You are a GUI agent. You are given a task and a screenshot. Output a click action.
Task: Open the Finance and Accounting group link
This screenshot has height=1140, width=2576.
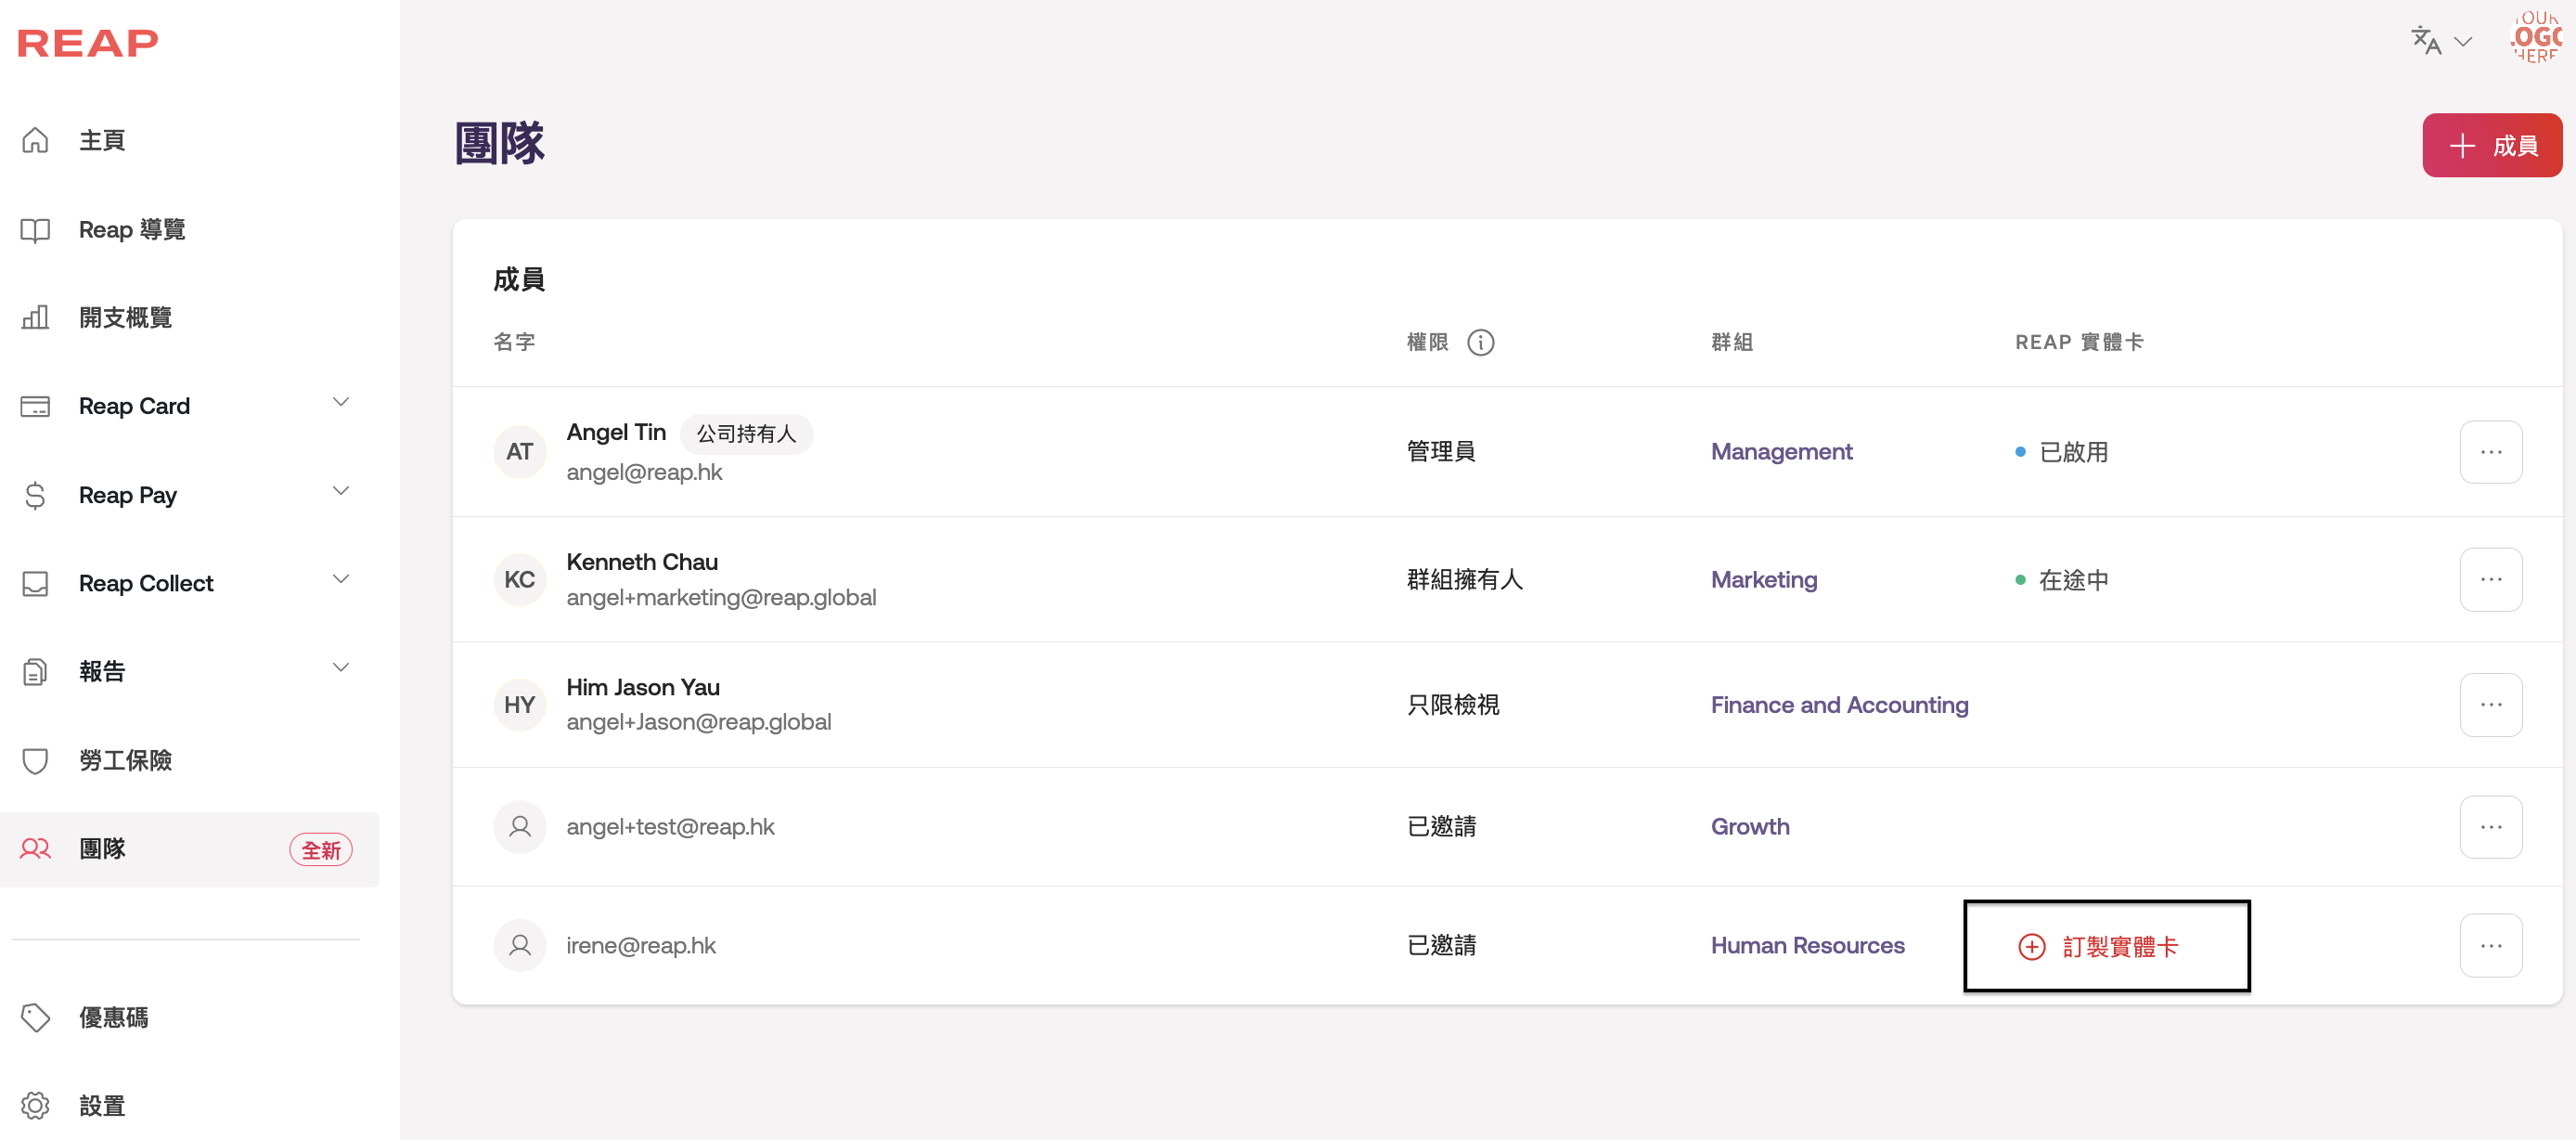[1838, 705]
